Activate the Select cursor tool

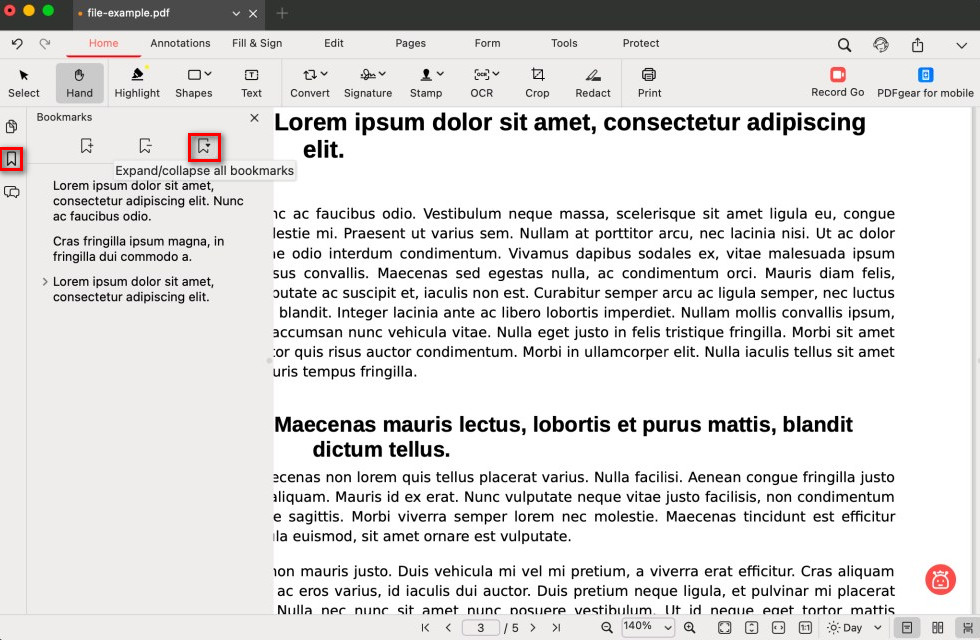(x=24, y=82)
